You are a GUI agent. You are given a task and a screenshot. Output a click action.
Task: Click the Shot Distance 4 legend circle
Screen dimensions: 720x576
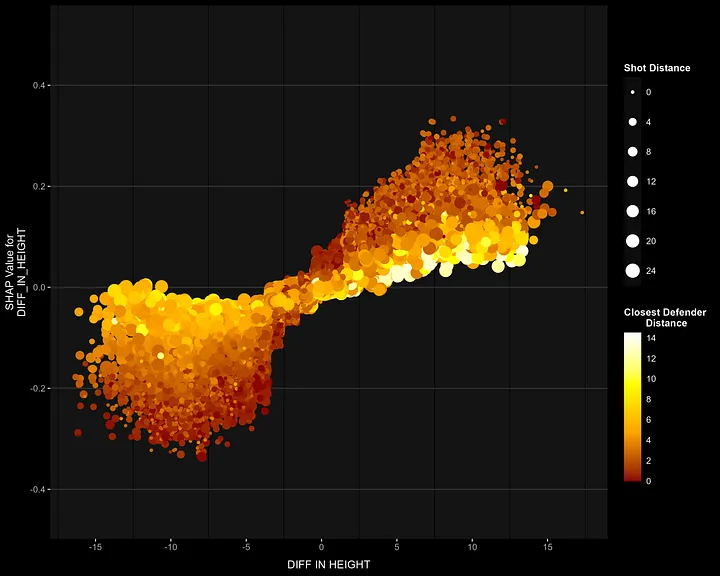(x=633, y=122)
